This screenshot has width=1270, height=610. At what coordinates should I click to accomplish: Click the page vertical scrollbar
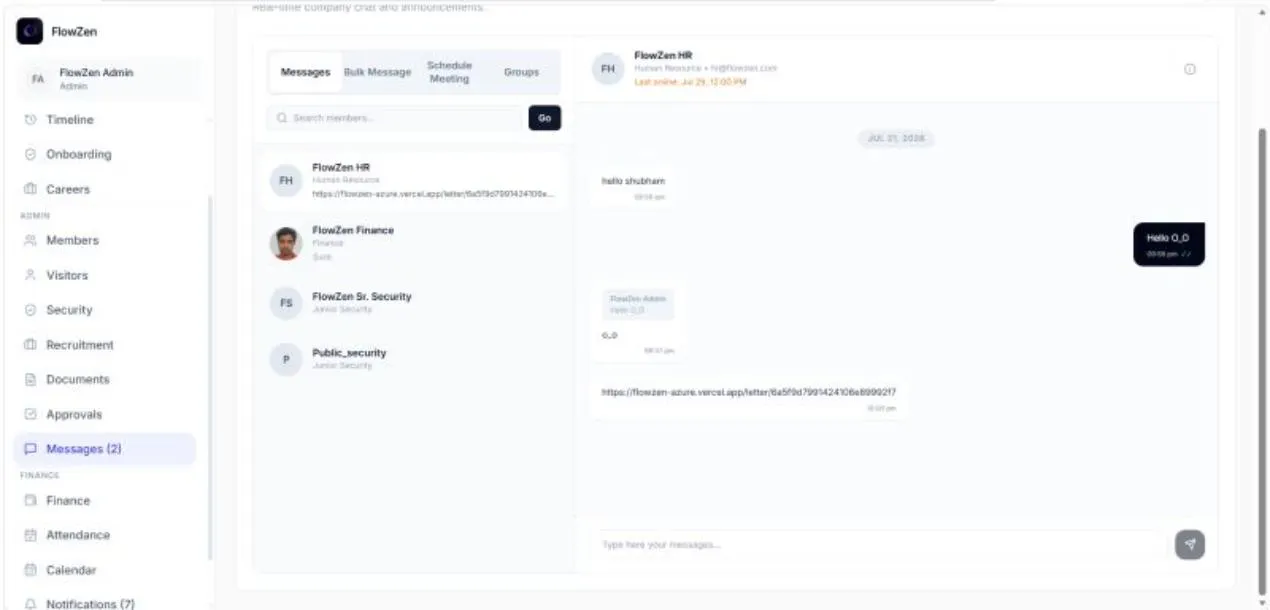coord(1261,360)
